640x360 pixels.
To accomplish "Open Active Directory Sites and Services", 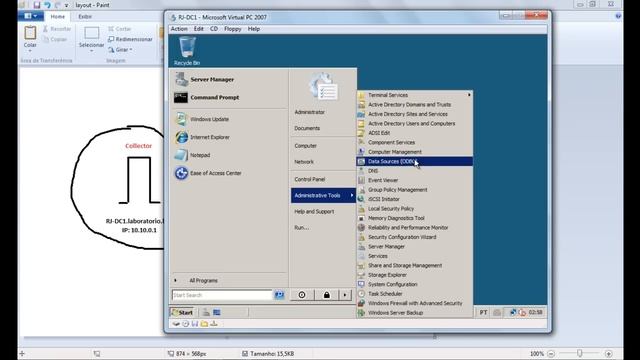I will point(415,114).
